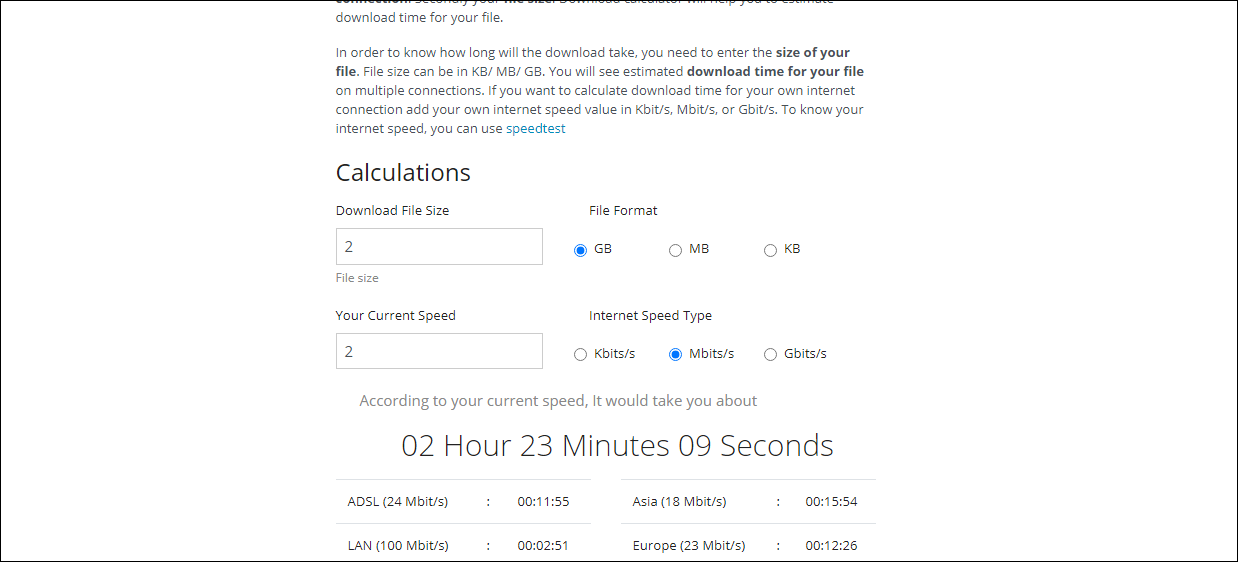
Task: Choose the Mbits/s speed type radio
Action: click(x=675, y=355)
